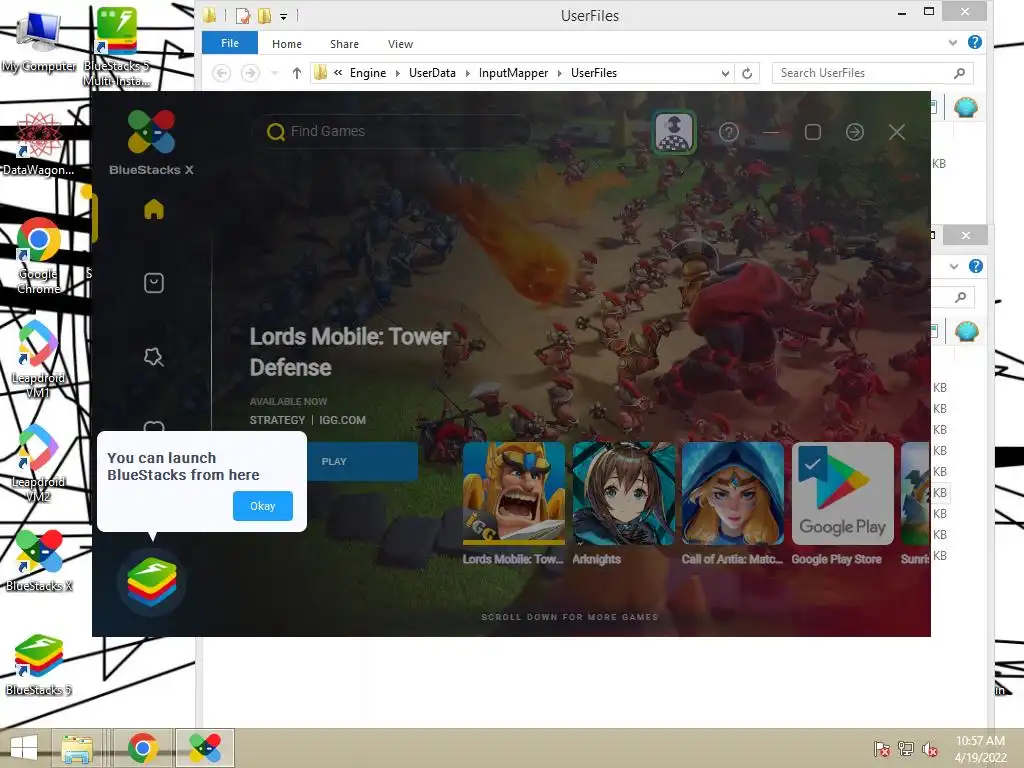Click the circled arrow icon in BlueStacks header
Viewport: 1024px width, 768px height.
(854, 133)
